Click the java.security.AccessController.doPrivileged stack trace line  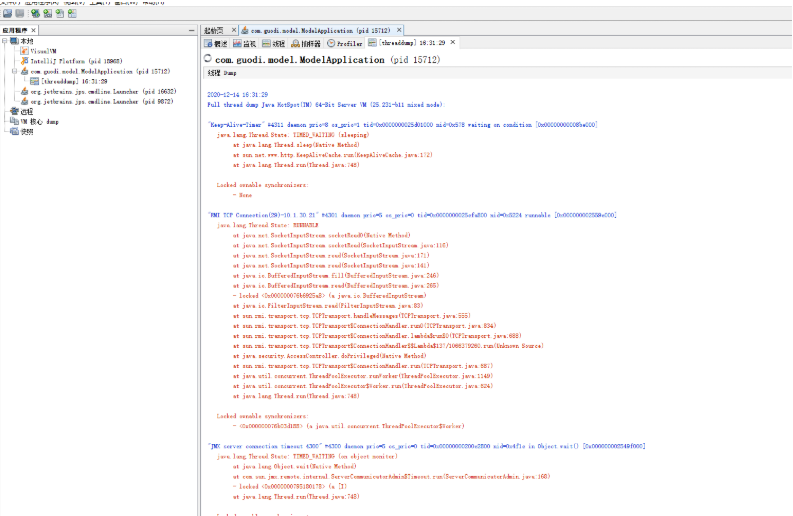330,356
